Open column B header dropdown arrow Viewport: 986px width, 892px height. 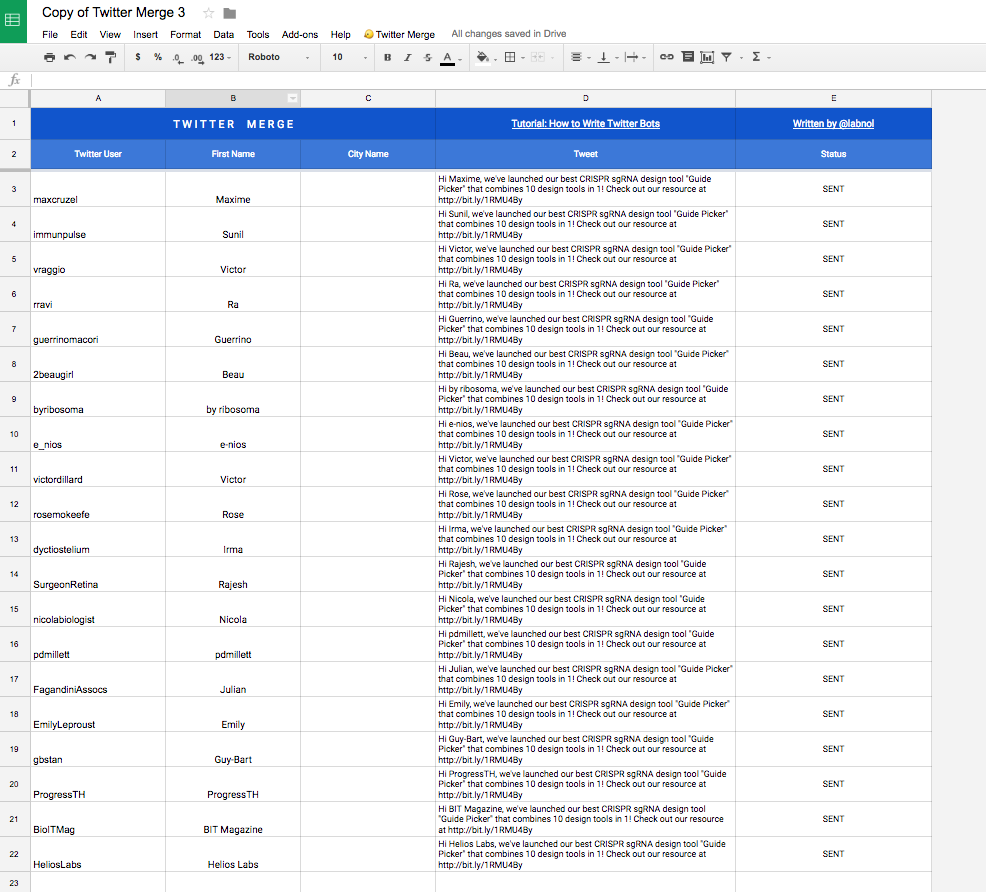tap(292, 98)
